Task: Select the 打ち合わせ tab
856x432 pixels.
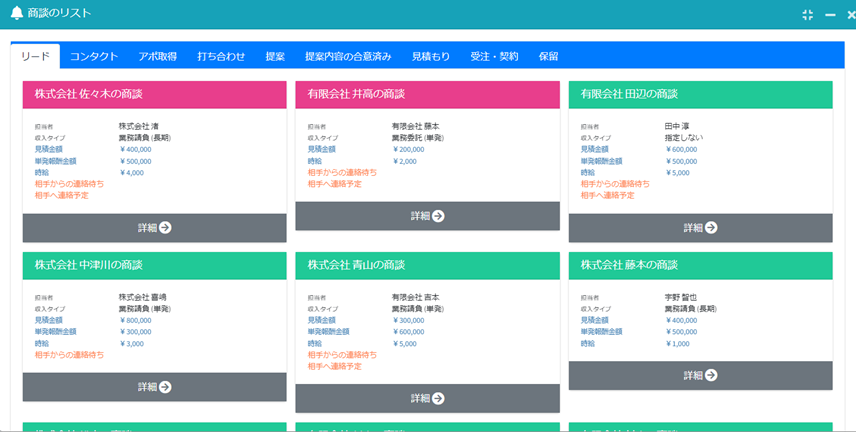Action: 221,57
